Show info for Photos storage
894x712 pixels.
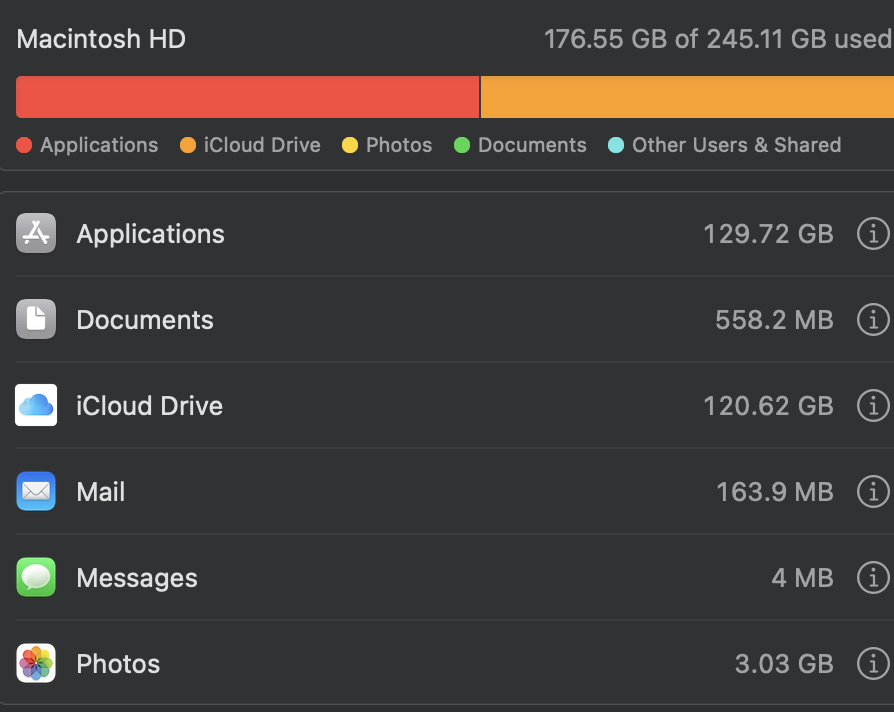tap(873, 664)
